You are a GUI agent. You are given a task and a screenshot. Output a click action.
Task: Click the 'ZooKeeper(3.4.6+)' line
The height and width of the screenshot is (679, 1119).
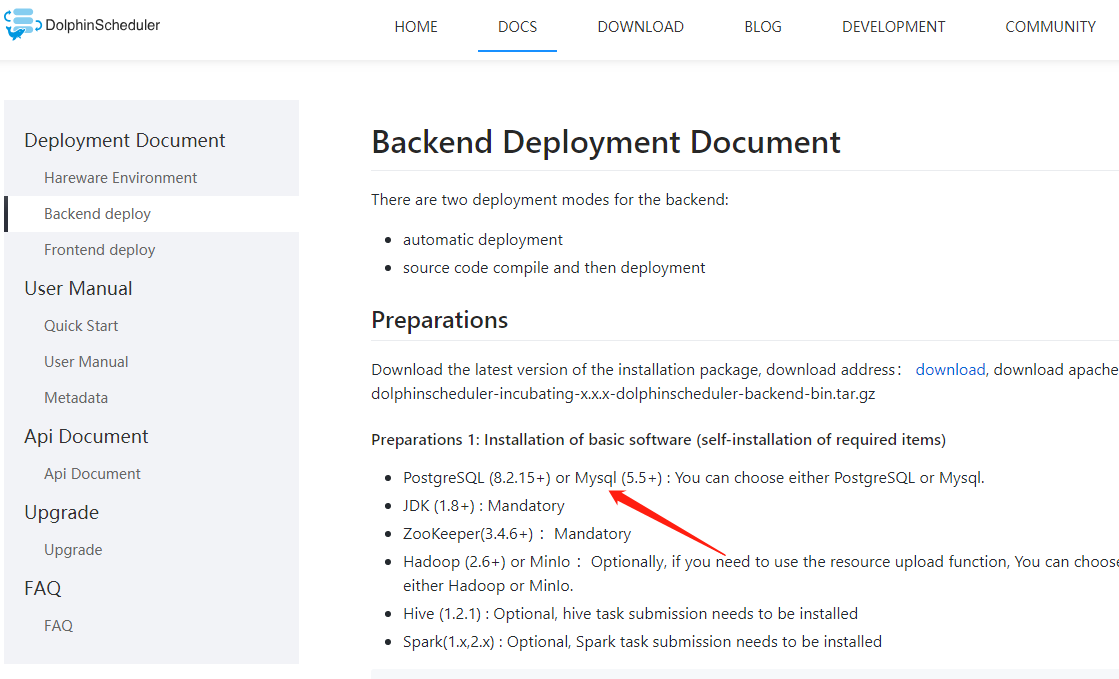point(517,534)
